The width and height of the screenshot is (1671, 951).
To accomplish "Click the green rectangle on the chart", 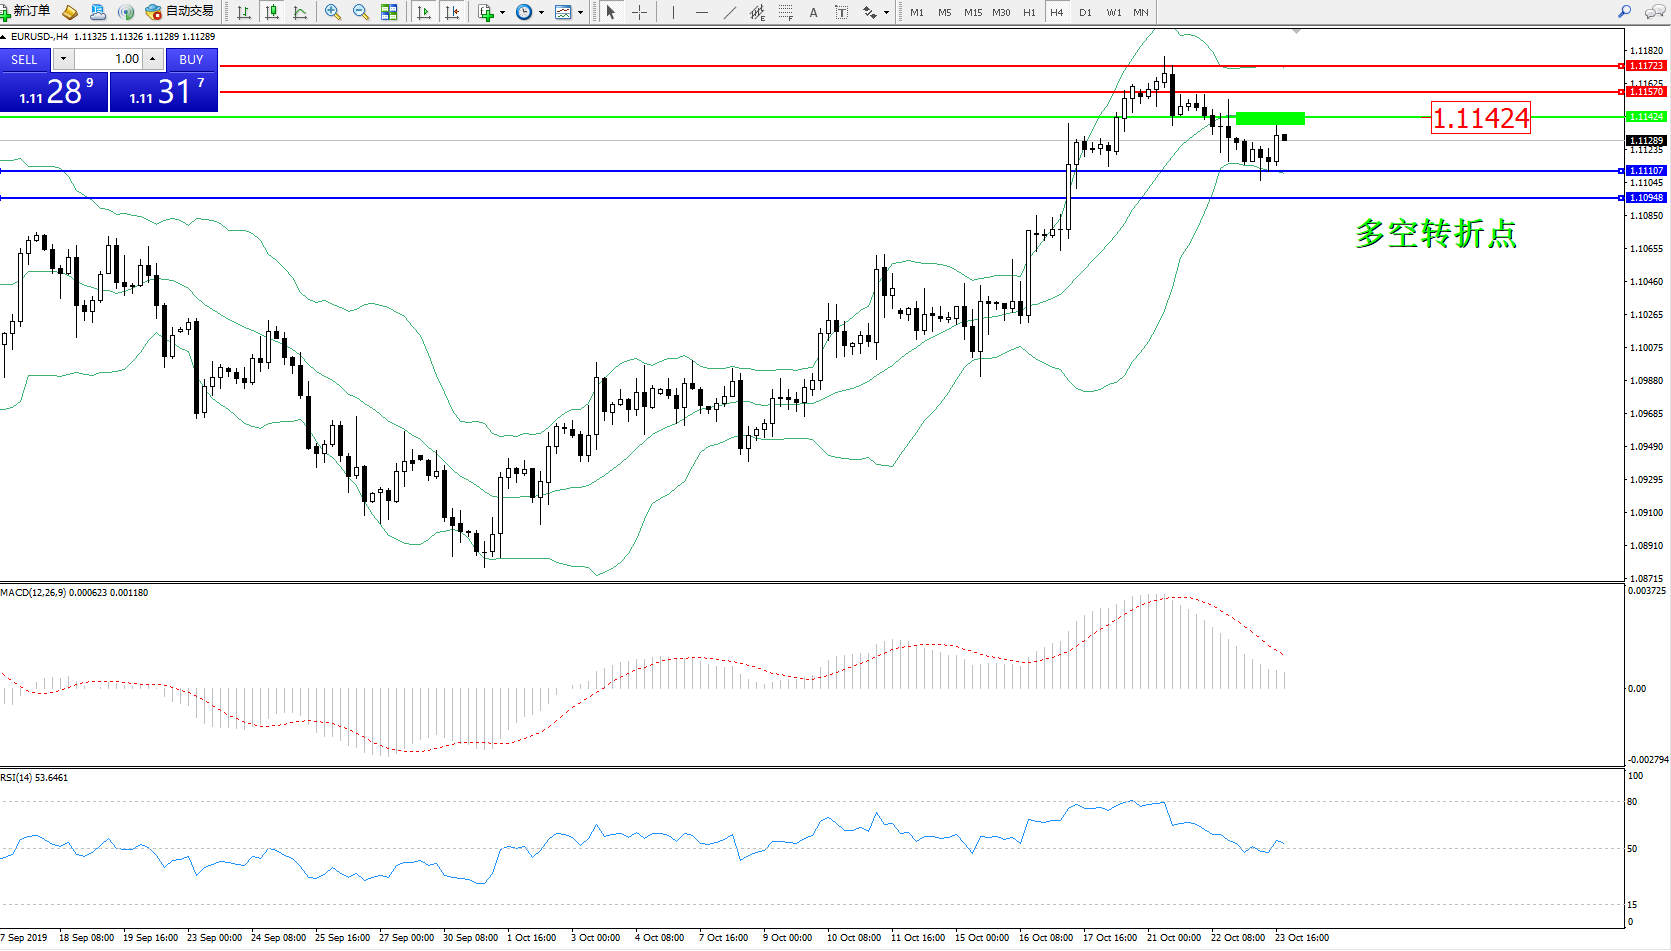I will tap(1270, 118).
